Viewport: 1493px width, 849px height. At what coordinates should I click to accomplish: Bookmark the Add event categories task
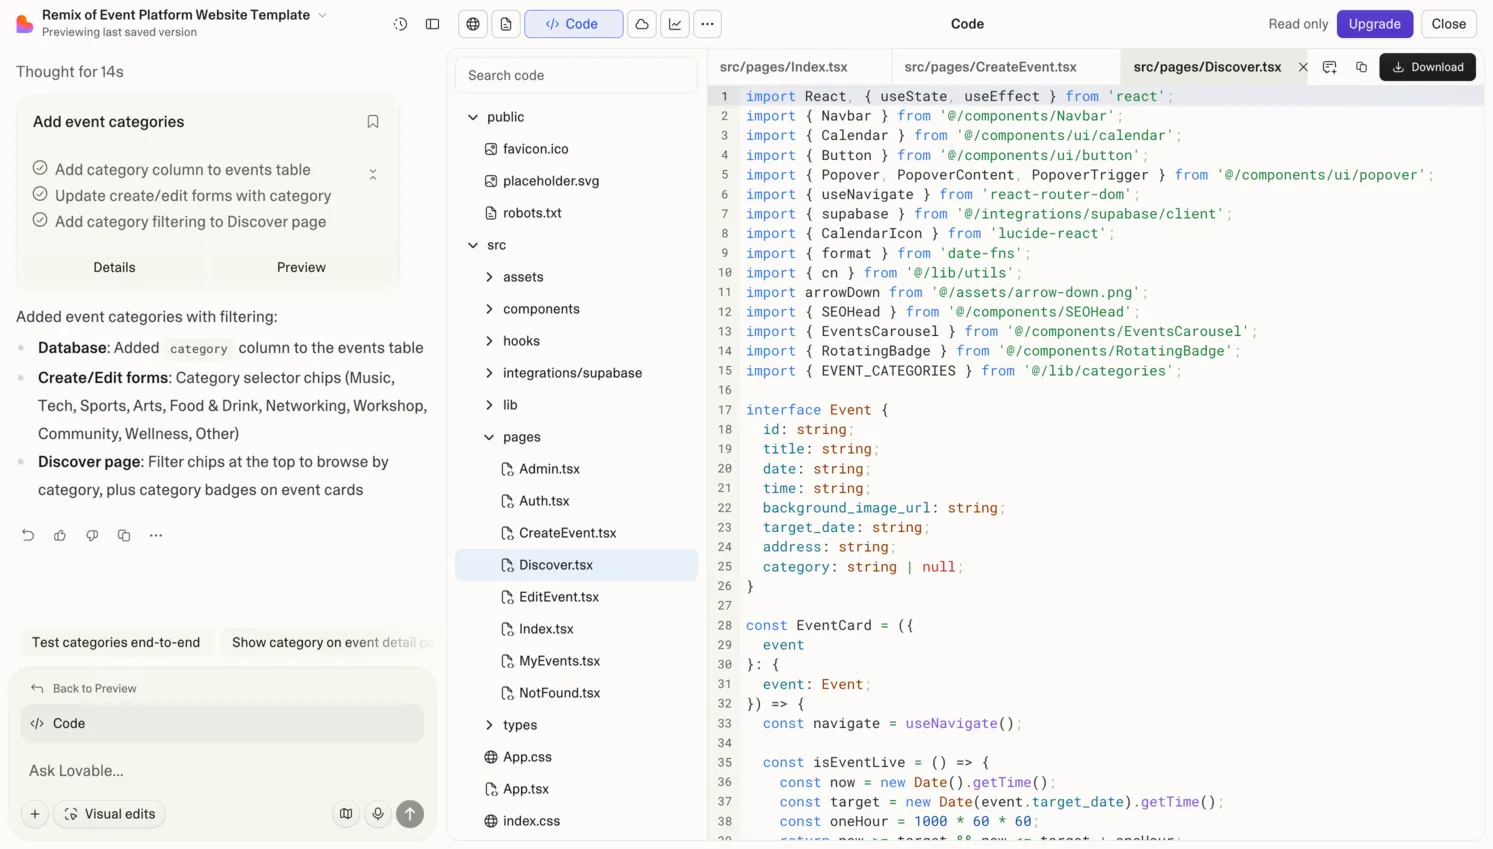(372, 120)
